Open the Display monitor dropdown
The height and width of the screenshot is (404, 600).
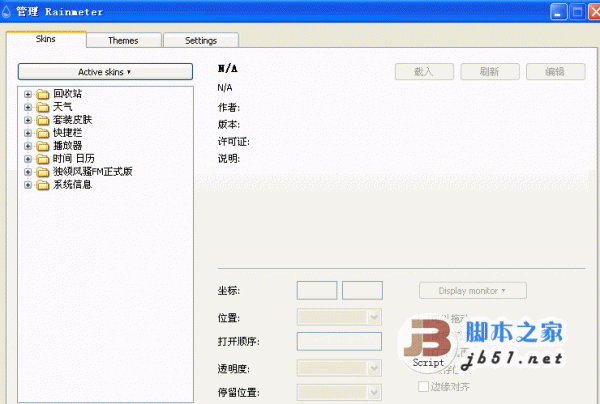coord(473,291)
